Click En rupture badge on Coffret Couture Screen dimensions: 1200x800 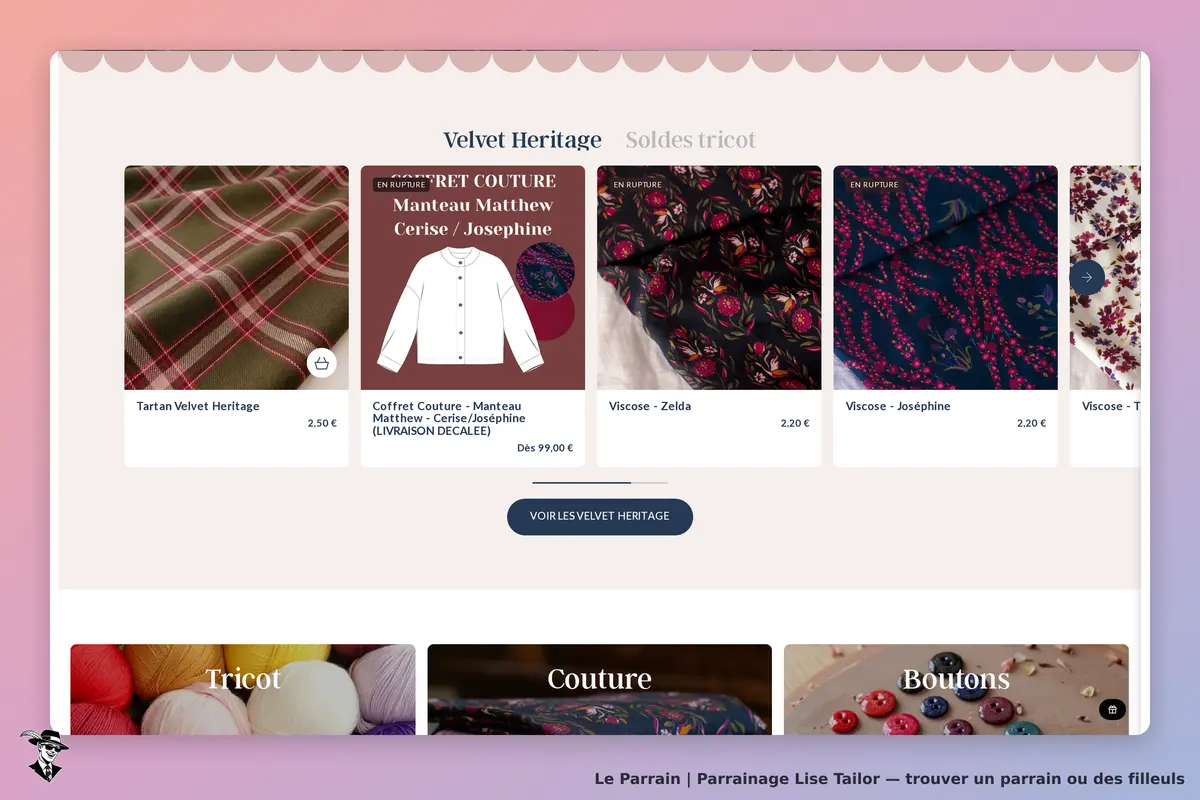[x=401, y=185]
